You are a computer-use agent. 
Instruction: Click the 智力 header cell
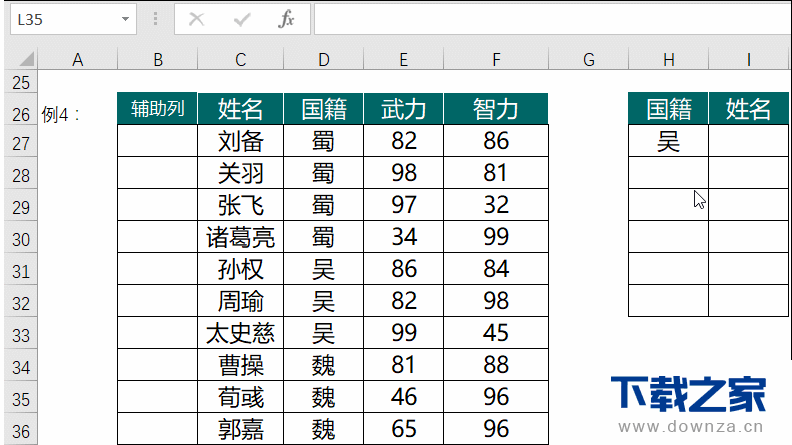(496, 109)
